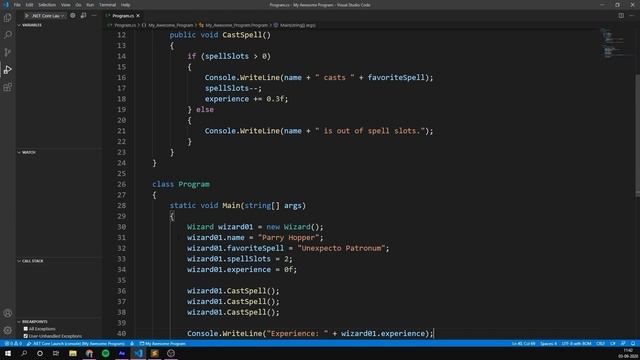
Task: Open the Extensions view
Action: (x=8, y=87)
